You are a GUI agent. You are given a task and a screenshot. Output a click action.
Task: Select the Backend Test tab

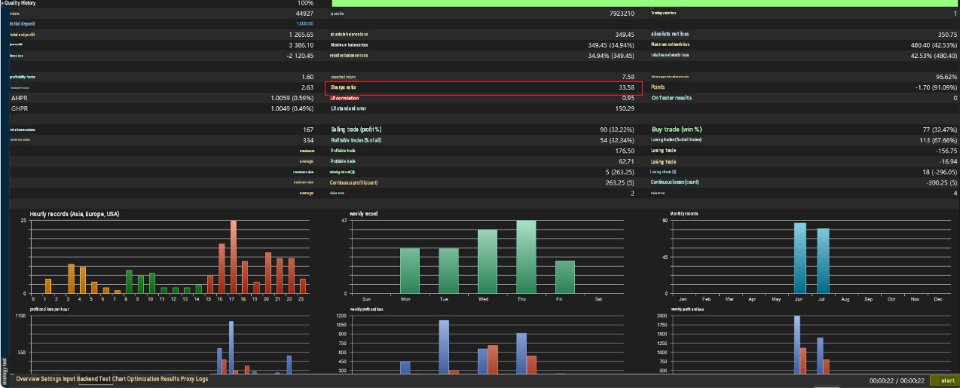(x=95, y=379)
